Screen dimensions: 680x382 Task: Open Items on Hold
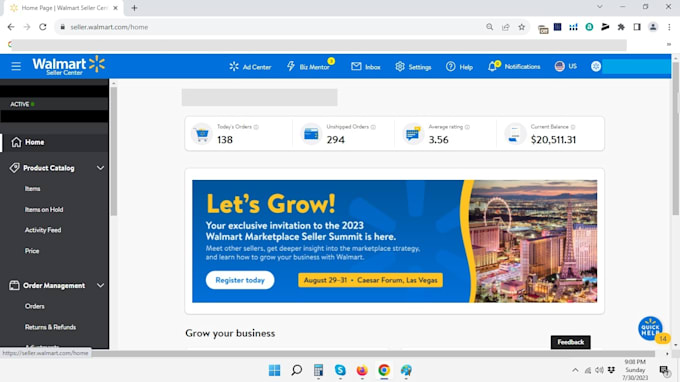pyautogui.click(x=44, y=209)
